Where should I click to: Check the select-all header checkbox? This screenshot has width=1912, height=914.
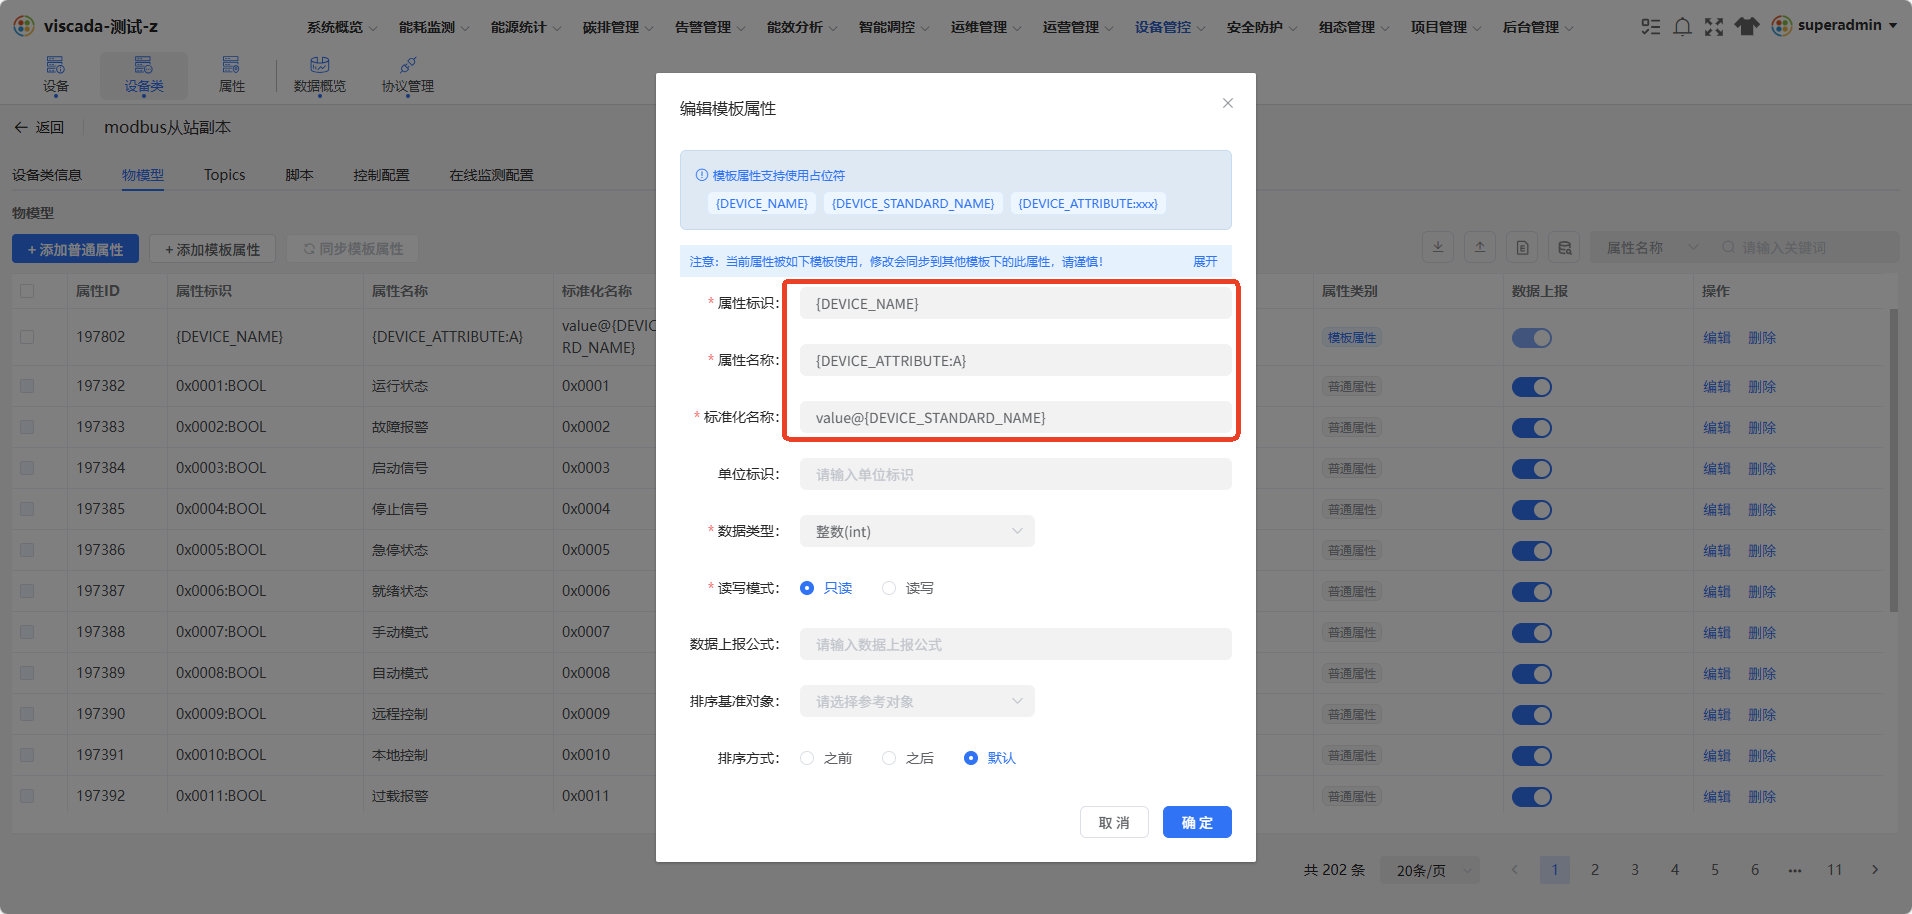click(27, 291)
